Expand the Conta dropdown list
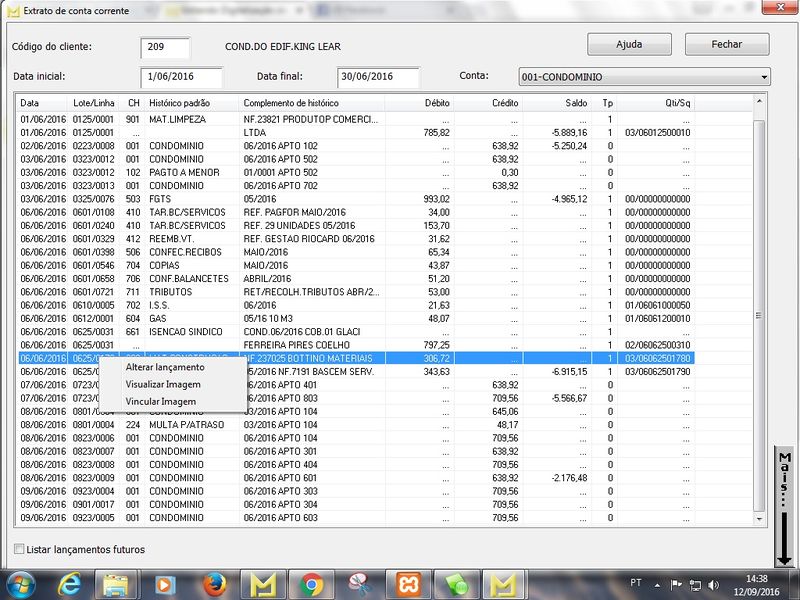The image size is (800, 600). (x=764, y=77)
